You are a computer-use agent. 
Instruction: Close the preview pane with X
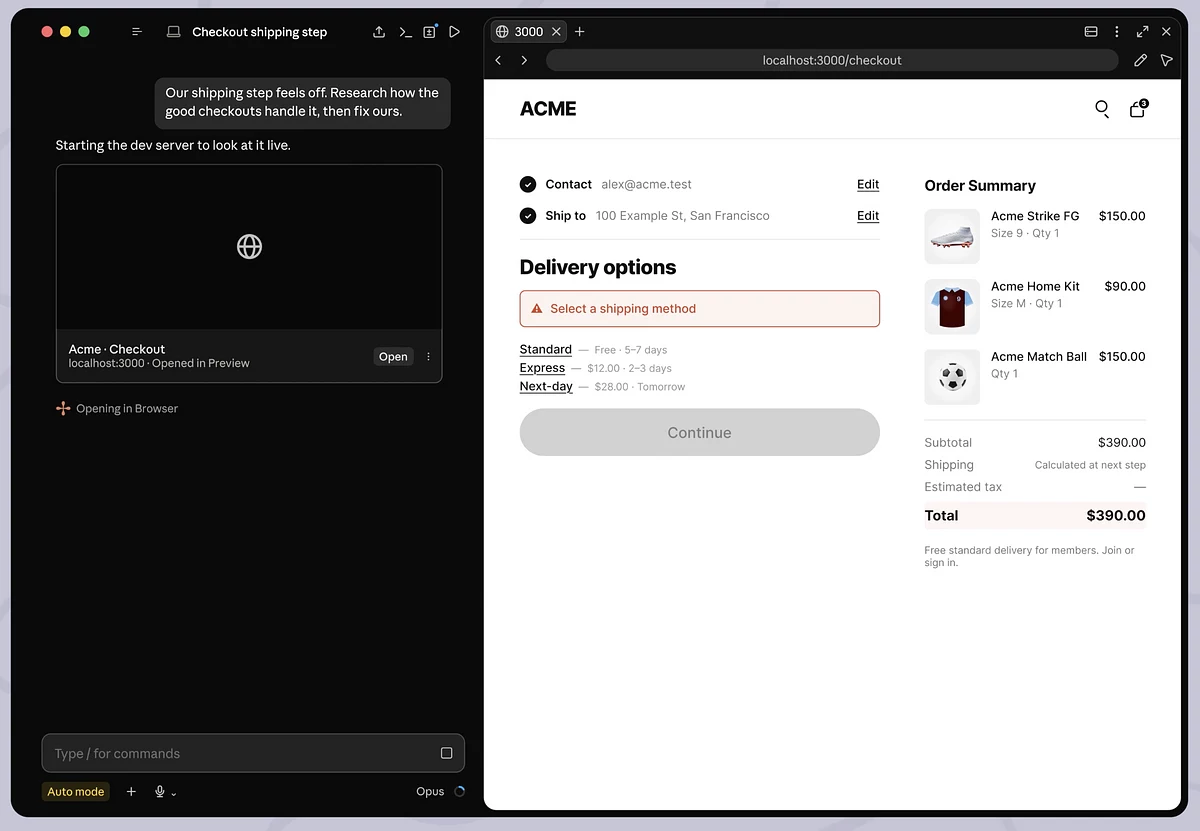click(x=1166, y=32)
